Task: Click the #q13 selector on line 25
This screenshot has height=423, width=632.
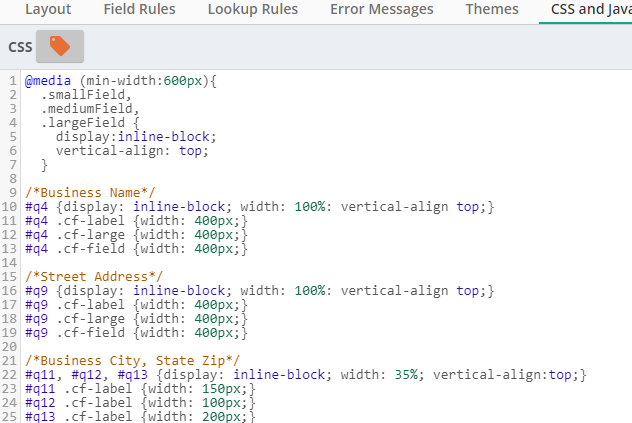Action: pos(40,417)
